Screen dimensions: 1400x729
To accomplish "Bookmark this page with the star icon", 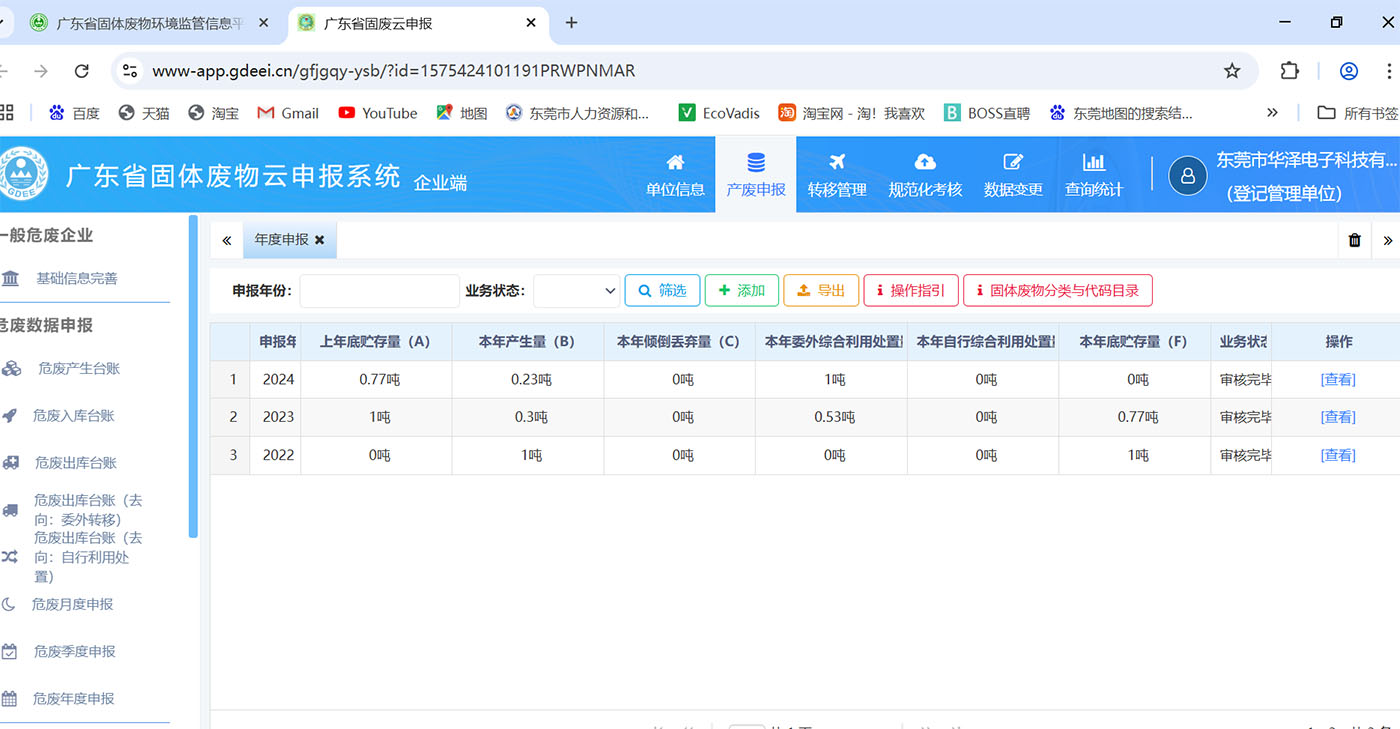I will pyautogui.click(x=1232, y=71).
